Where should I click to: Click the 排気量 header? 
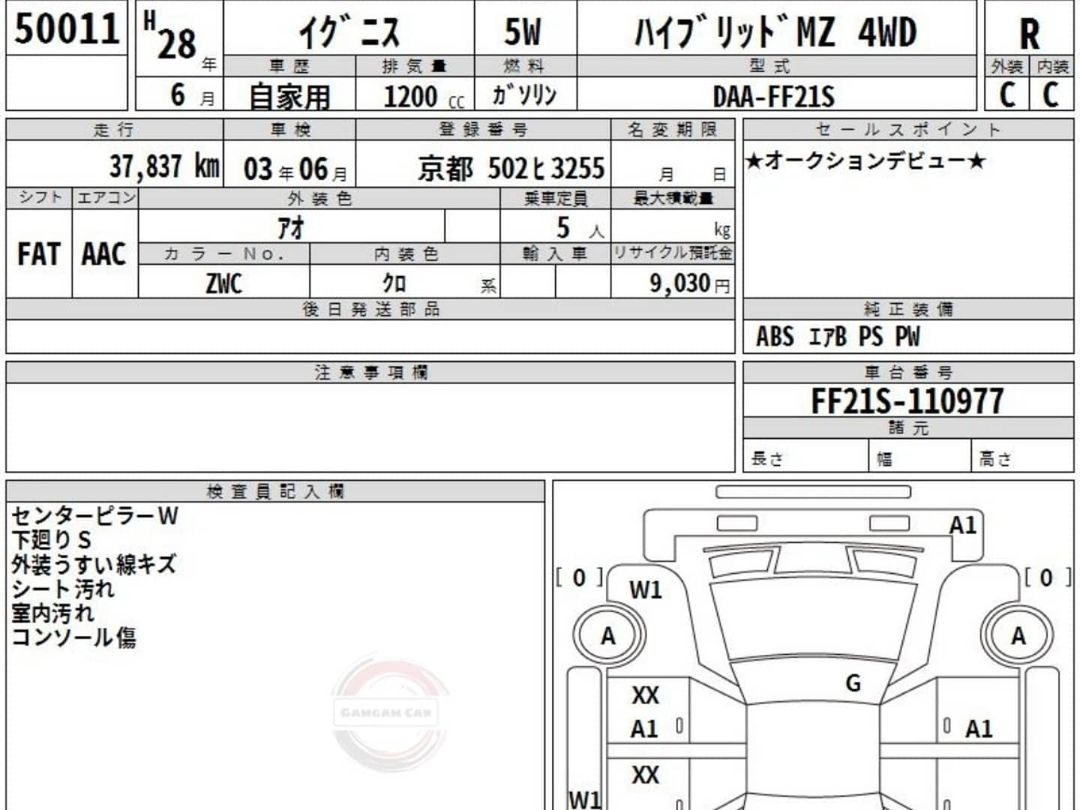[x=414, y=67]
